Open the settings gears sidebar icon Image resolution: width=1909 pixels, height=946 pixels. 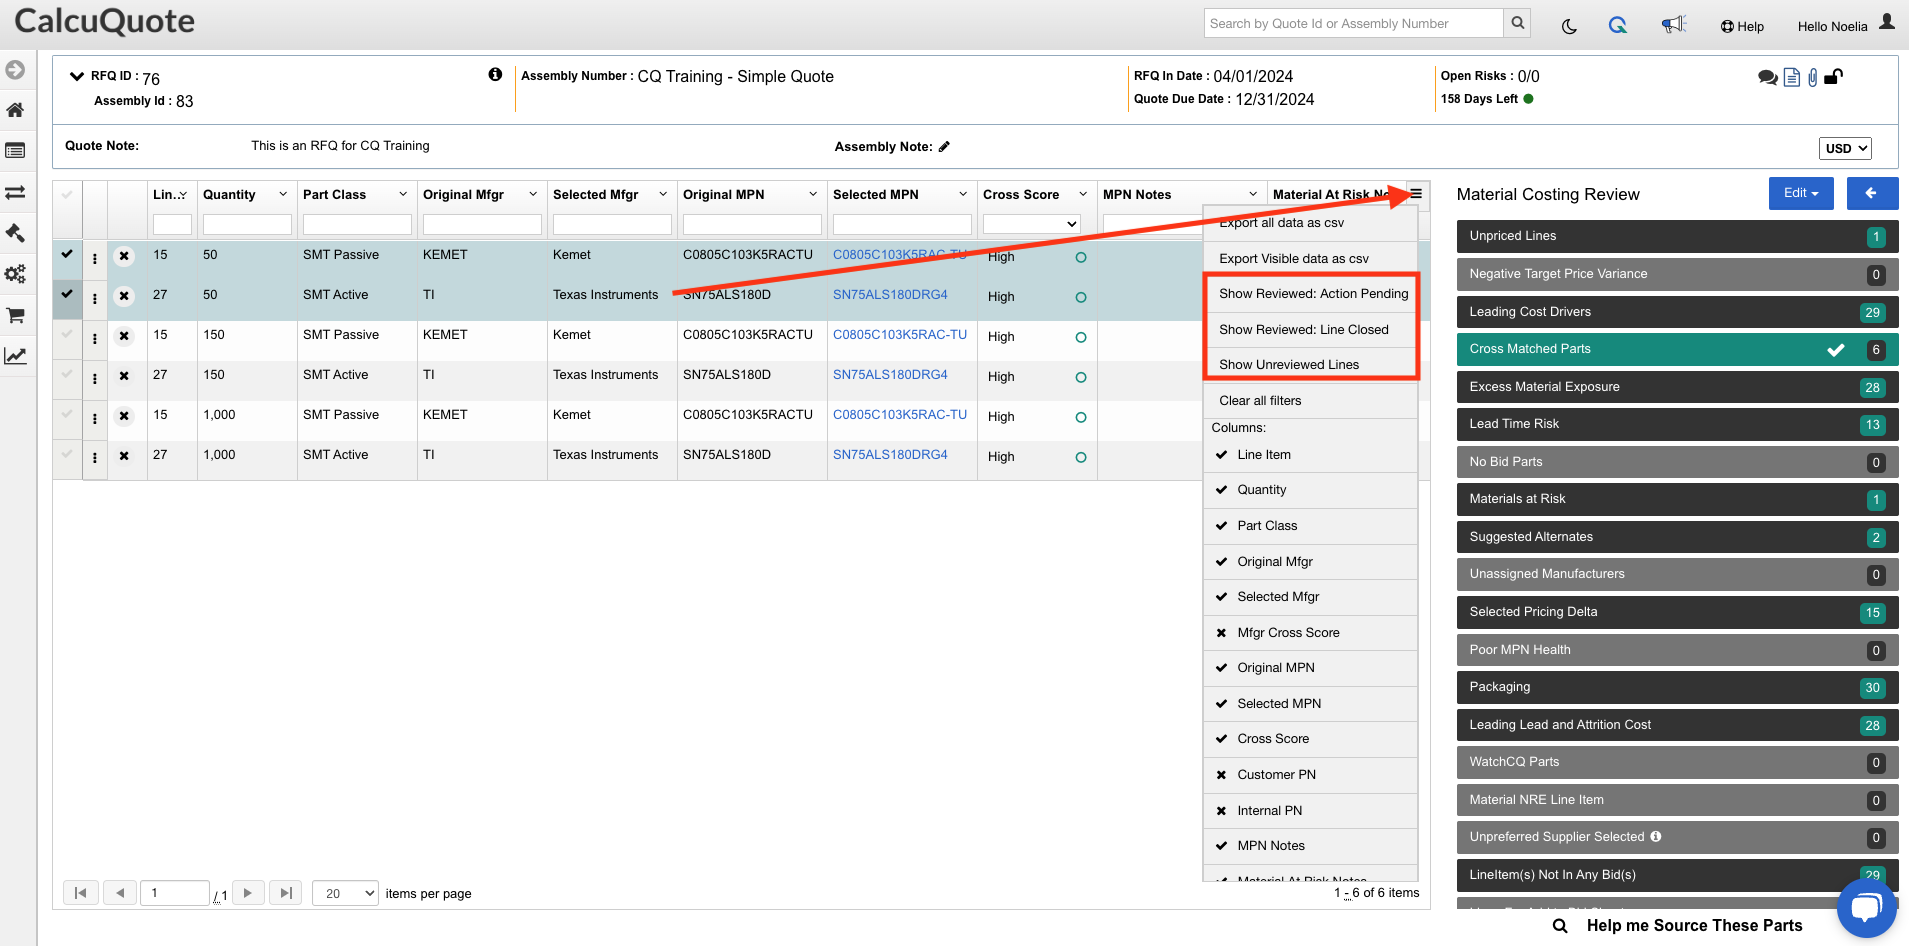(15, 274)
